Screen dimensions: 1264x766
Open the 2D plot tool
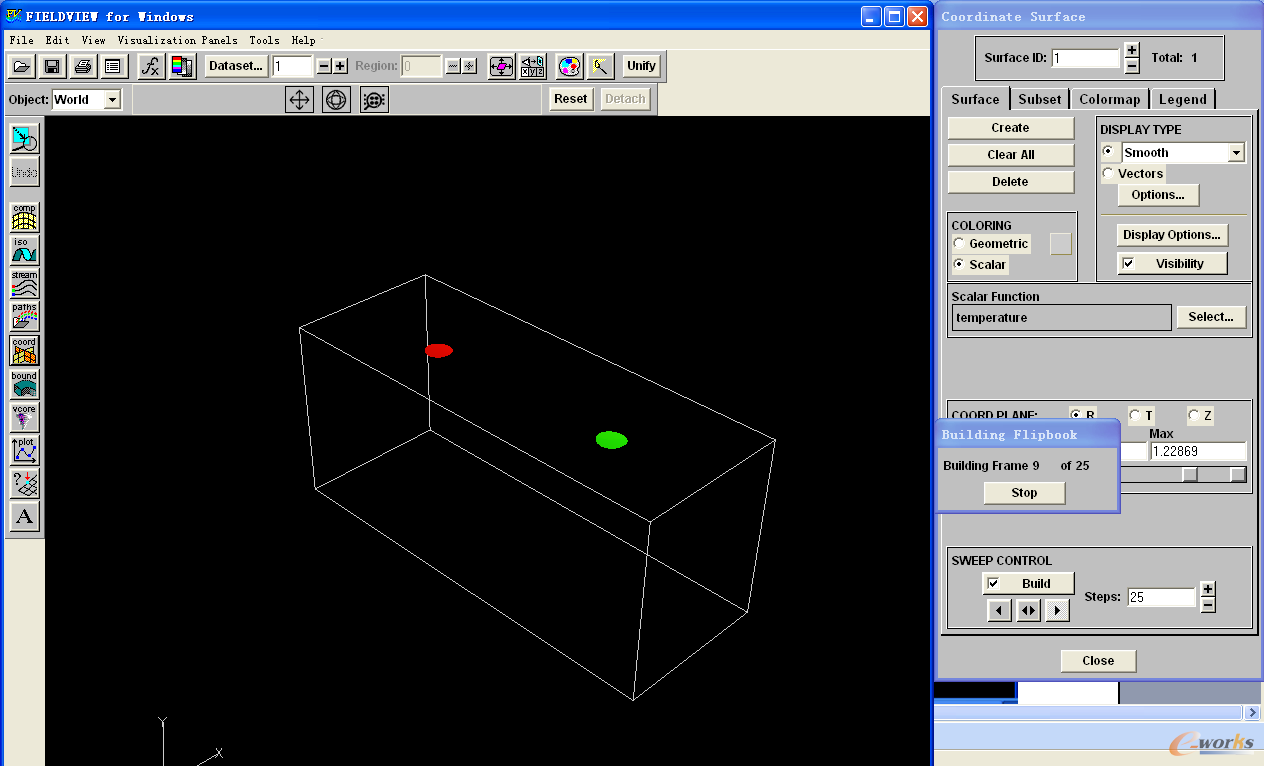point(24,450)
